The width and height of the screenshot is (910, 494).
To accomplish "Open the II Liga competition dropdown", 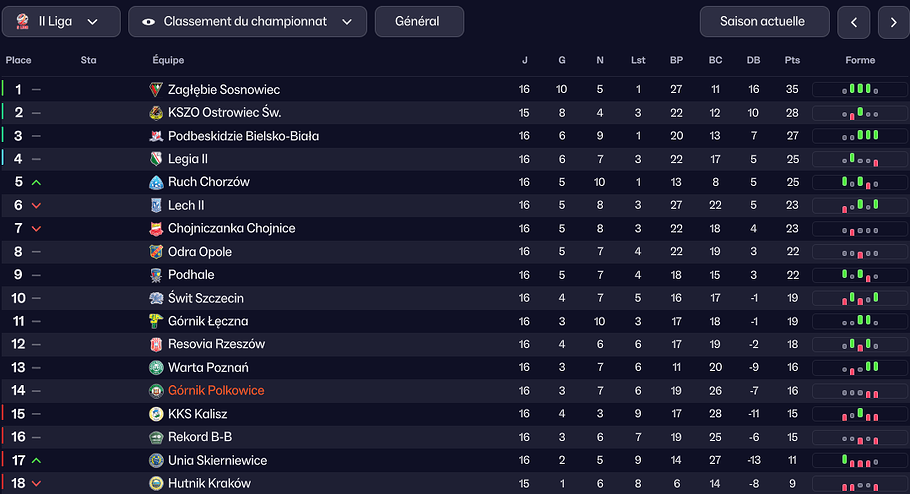I will coord(62,21).
